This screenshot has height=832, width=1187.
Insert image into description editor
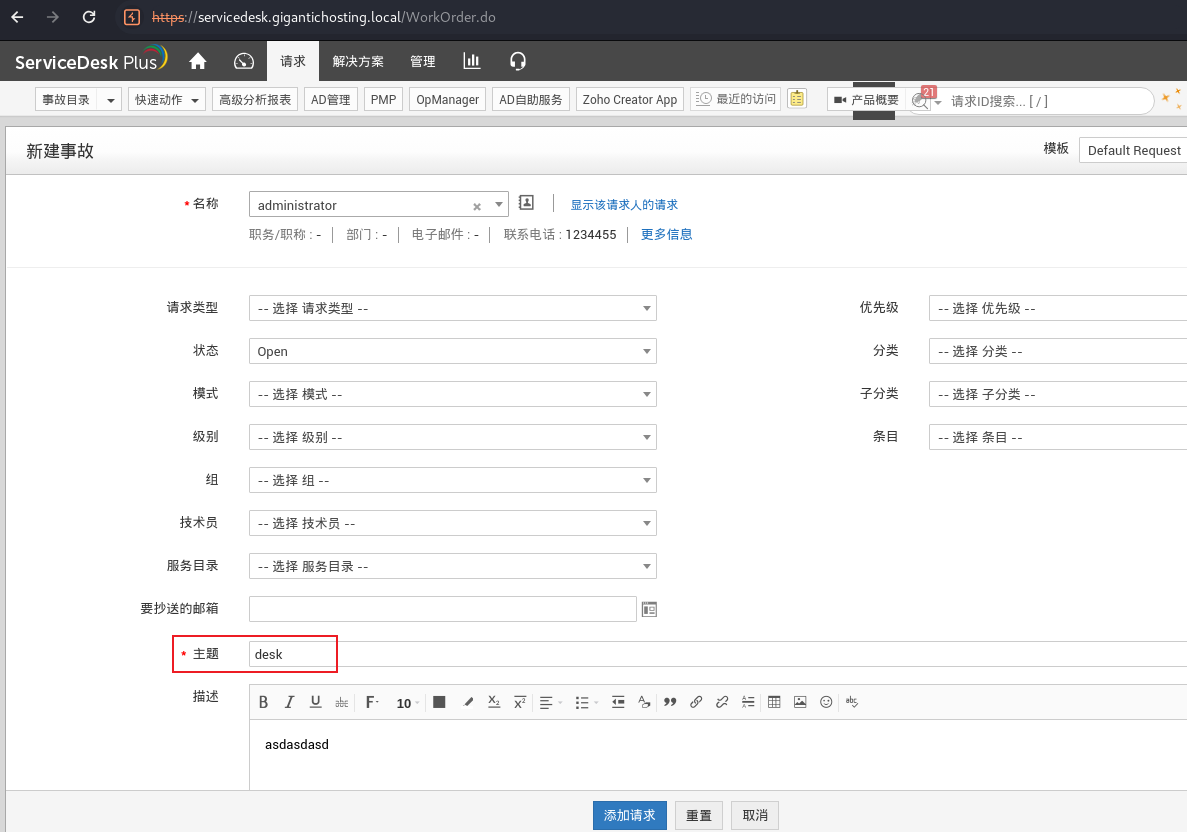[800, 702]
